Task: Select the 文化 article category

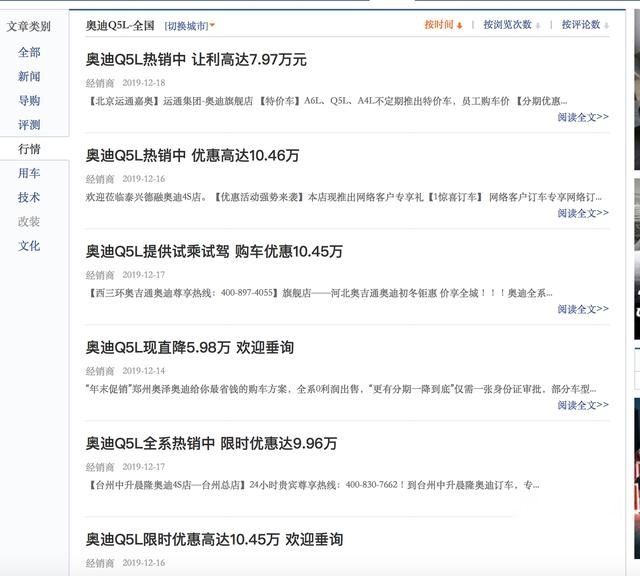Action: (29, 246)
